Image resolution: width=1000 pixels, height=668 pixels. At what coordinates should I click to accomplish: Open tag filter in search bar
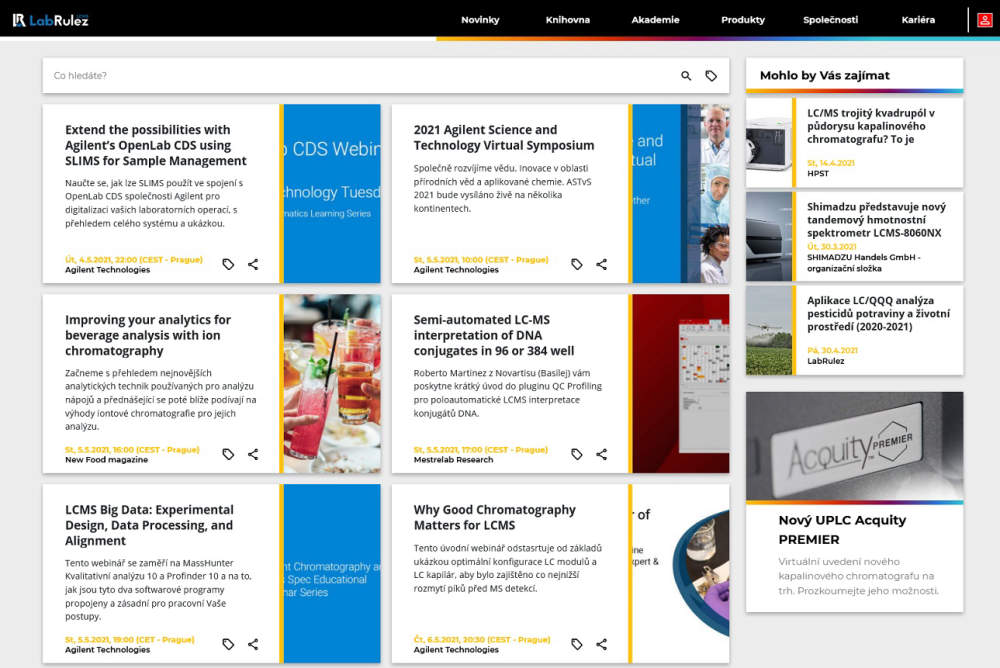[711, 76]
